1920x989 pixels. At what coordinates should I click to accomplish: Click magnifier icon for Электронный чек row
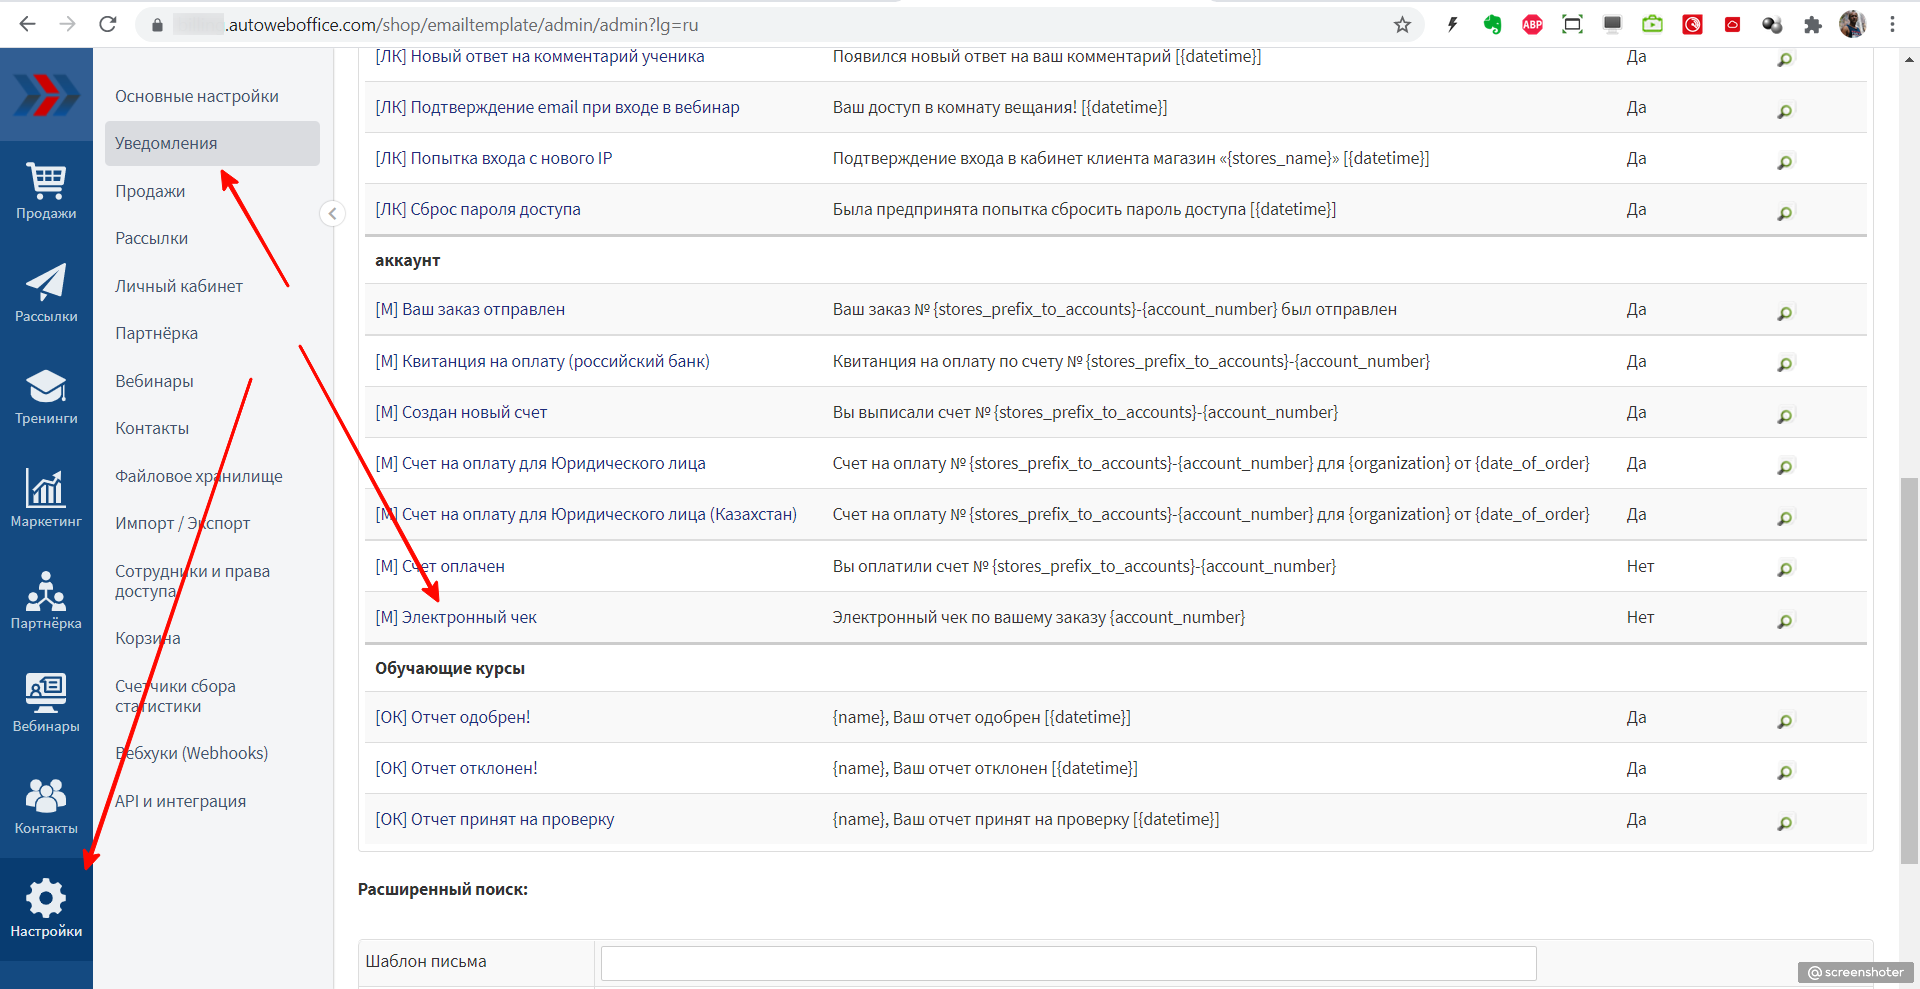point(1784,620)
